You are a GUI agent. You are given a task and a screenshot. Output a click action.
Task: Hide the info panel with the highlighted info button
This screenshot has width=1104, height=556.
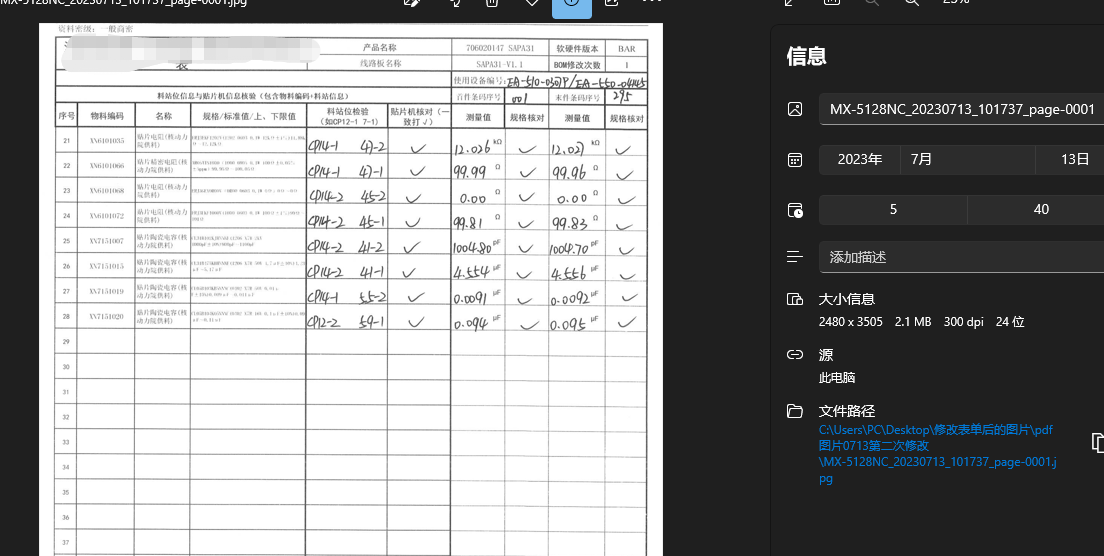(x=572, y=4)
